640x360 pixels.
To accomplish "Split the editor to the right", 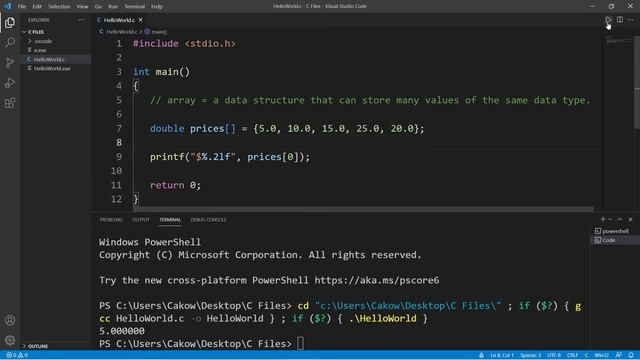I will pyautogui.click(x=620, y=20).
